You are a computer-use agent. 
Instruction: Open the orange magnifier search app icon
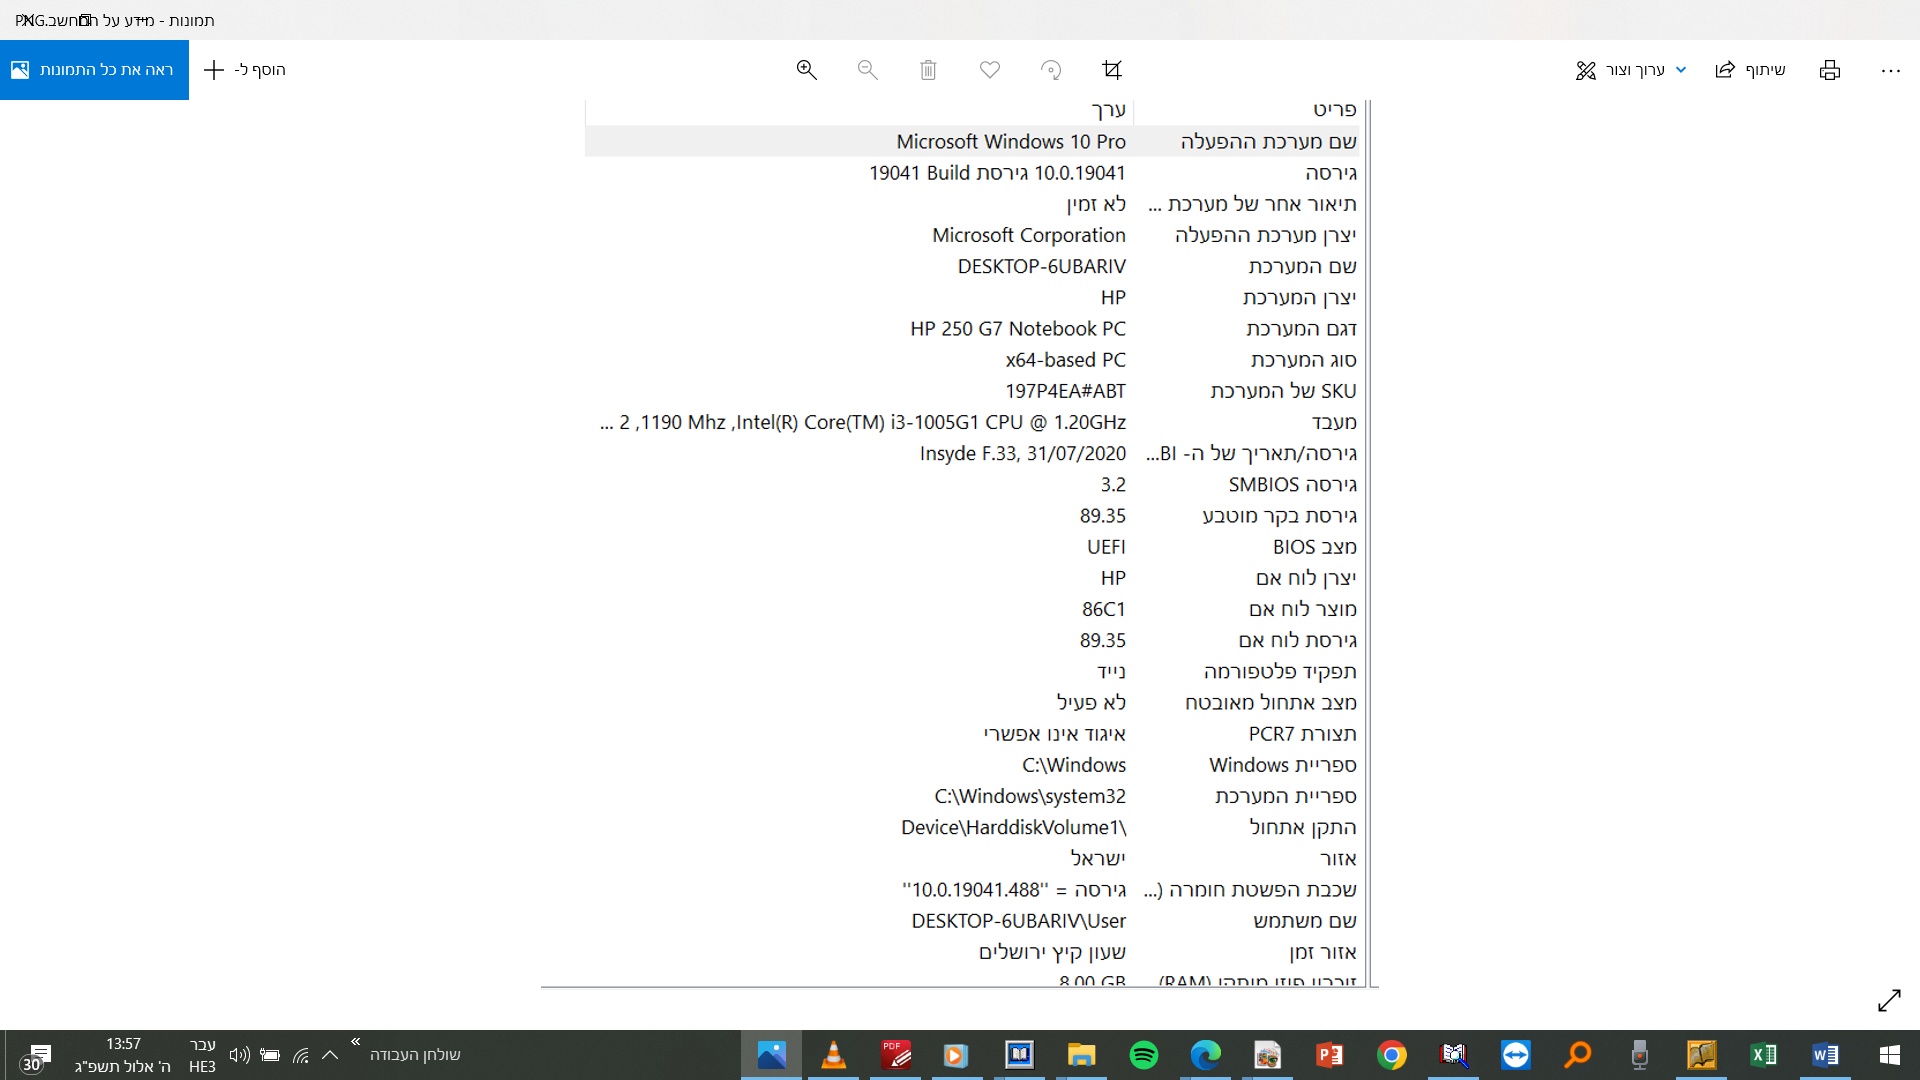point(1577,1055)
